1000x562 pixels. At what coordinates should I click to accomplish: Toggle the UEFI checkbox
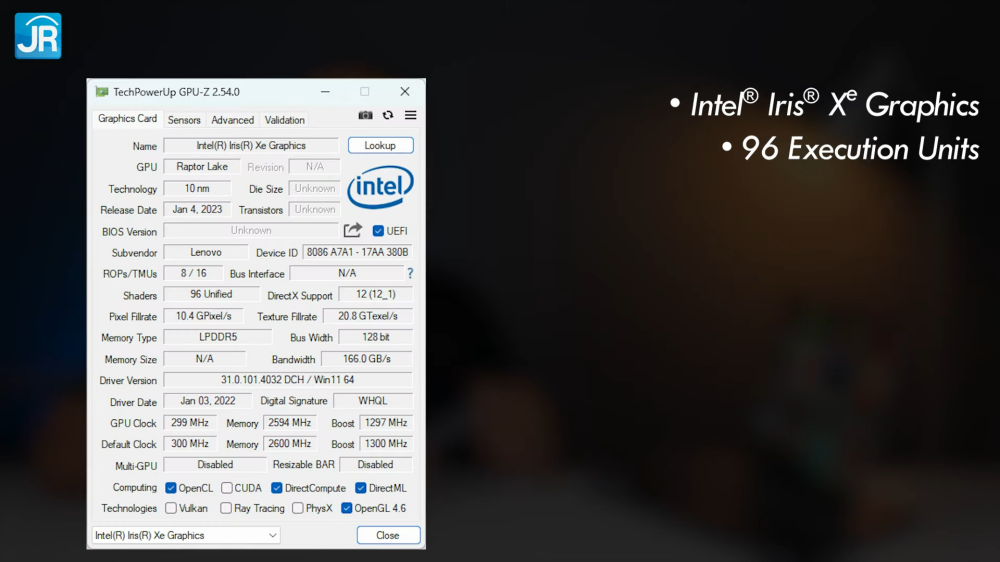378,231
